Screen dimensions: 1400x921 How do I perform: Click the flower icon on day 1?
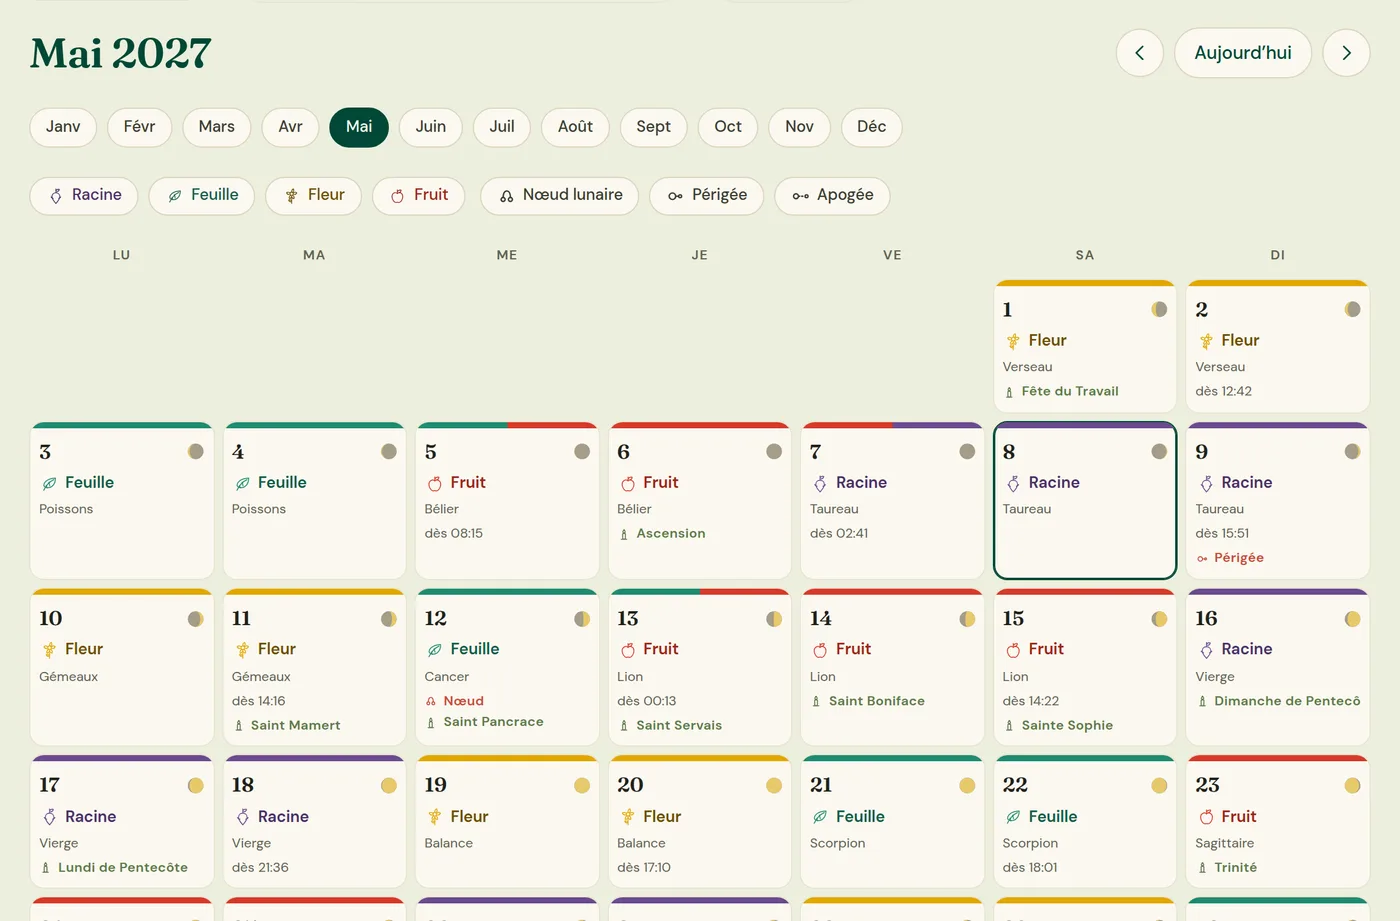[1013, 341]
